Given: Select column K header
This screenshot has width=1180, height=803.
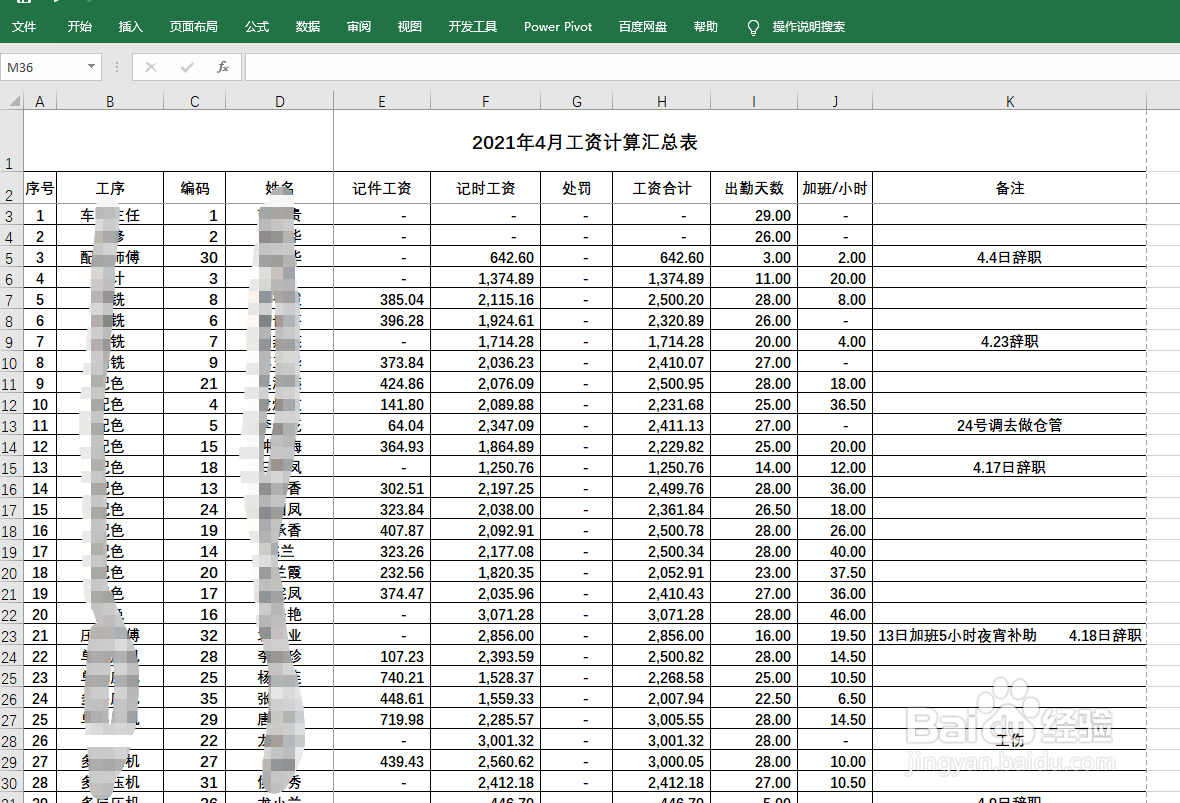Looking at the screenshot, I should click(1009, 101).
